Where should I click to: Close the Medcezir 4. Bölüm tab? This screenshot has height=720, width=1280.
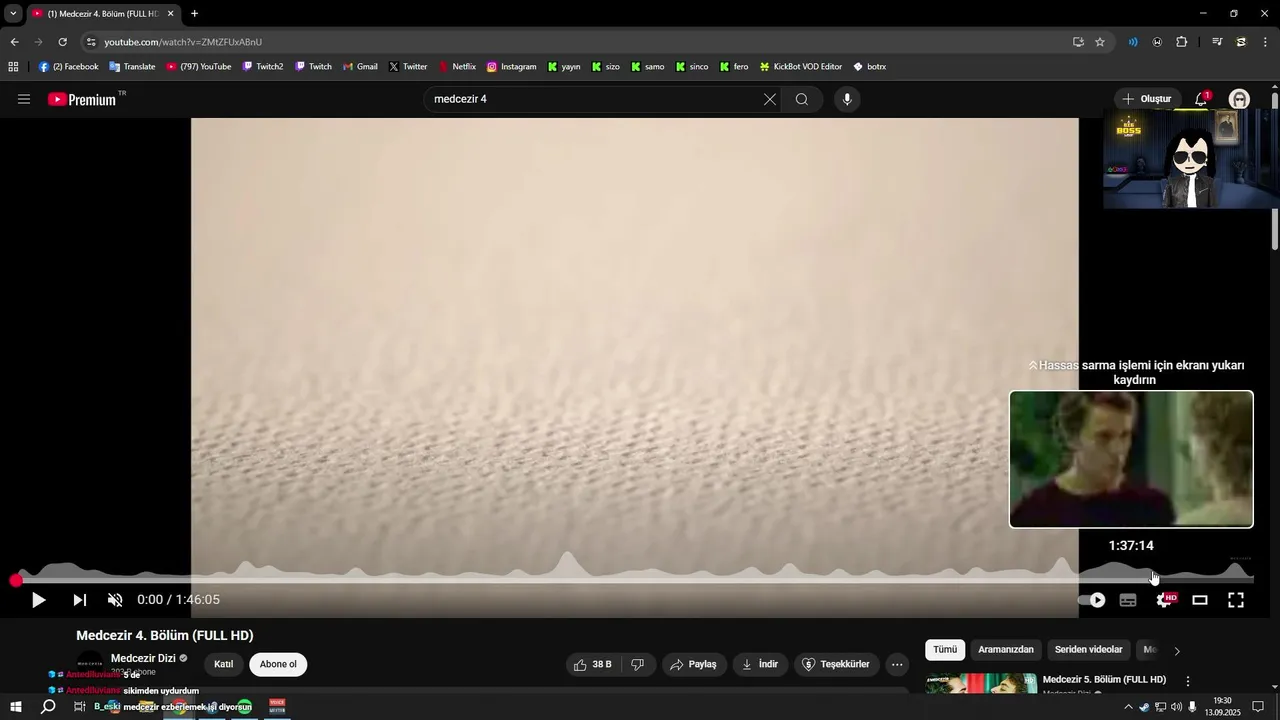(x=170, y=14)
